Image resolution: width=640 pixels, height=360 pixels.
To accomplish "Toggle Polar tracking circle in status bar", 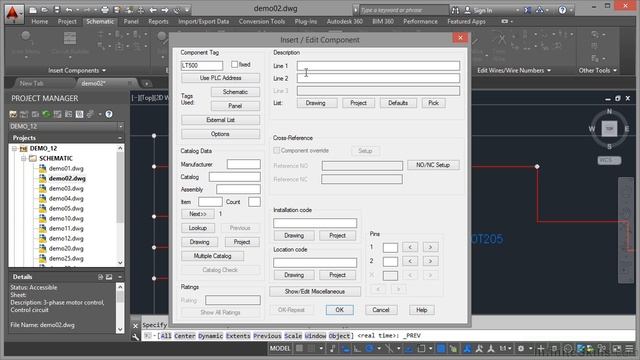I will click(369, 349).
